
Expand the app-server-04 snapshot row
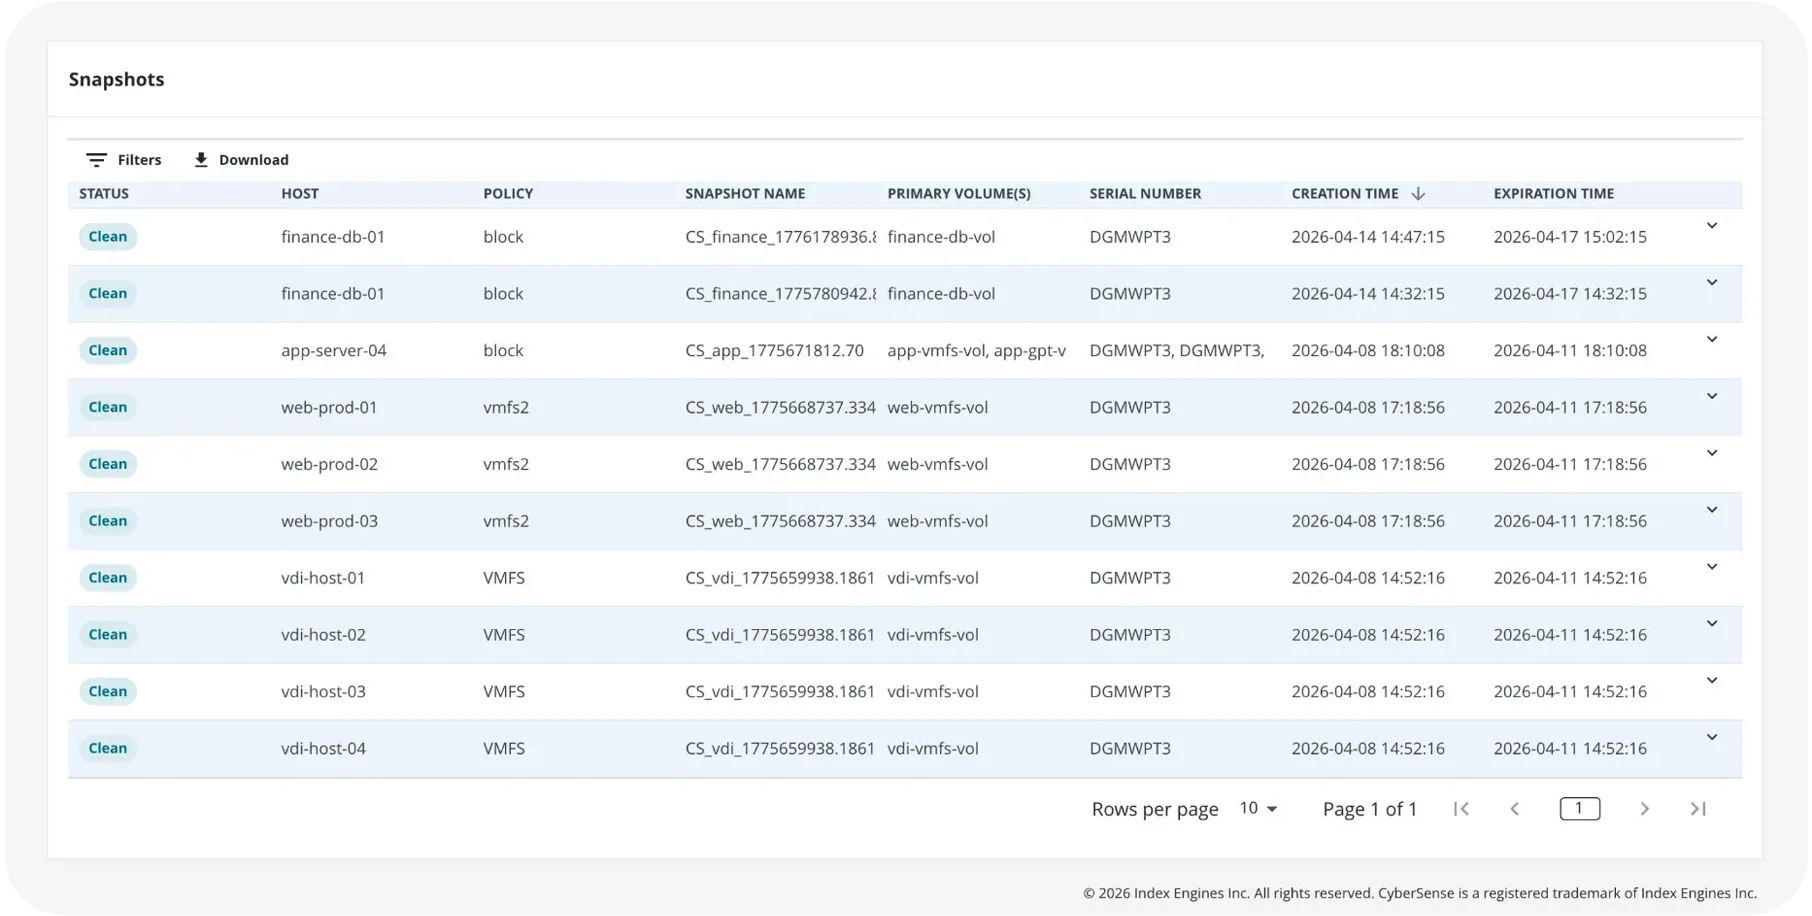click(1712, 340)
